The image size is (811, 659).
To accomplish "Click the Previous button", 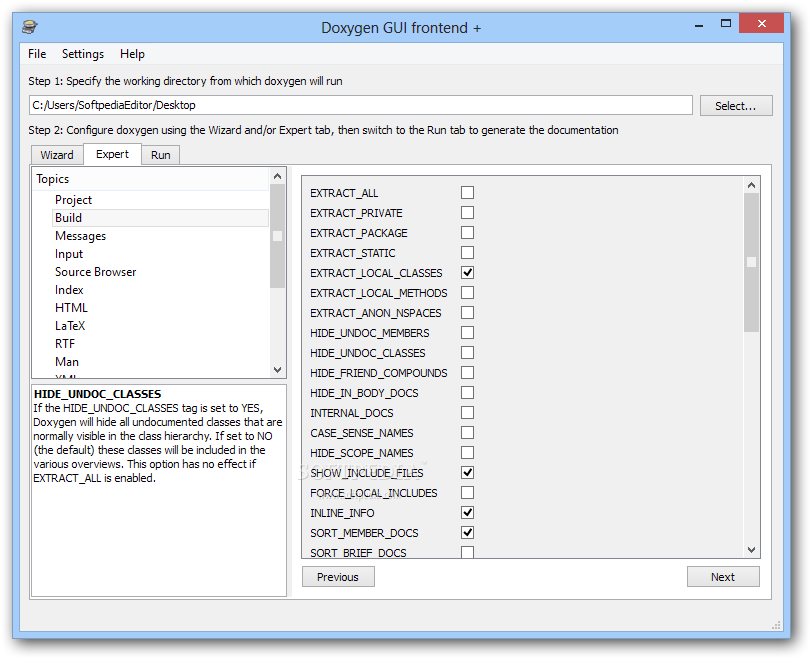I will [338, 577].
